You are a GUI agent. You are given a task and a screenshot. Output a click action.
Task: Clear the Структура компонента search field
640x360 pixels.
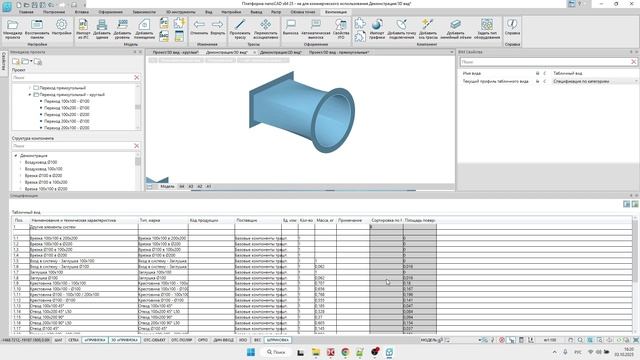(x=136, y=146)
